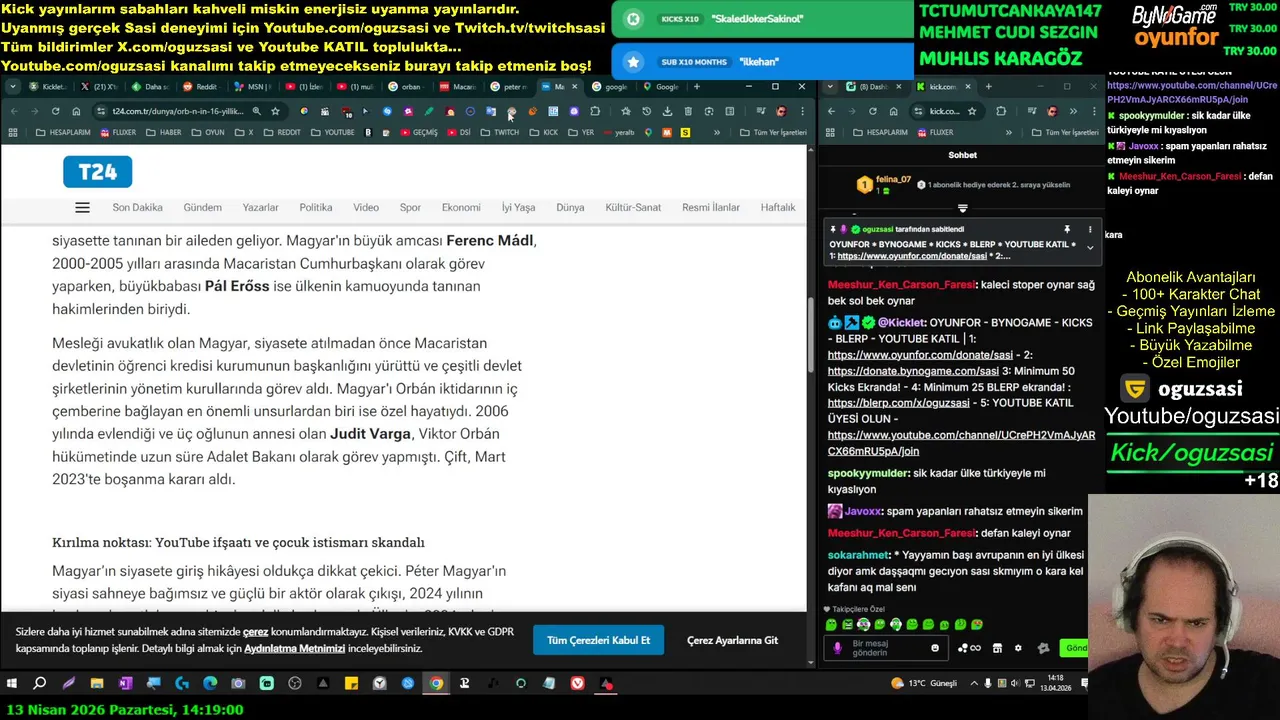The image size is (1280, 720).
Task: Open a new tab in left browser
Action: (698, 87)
